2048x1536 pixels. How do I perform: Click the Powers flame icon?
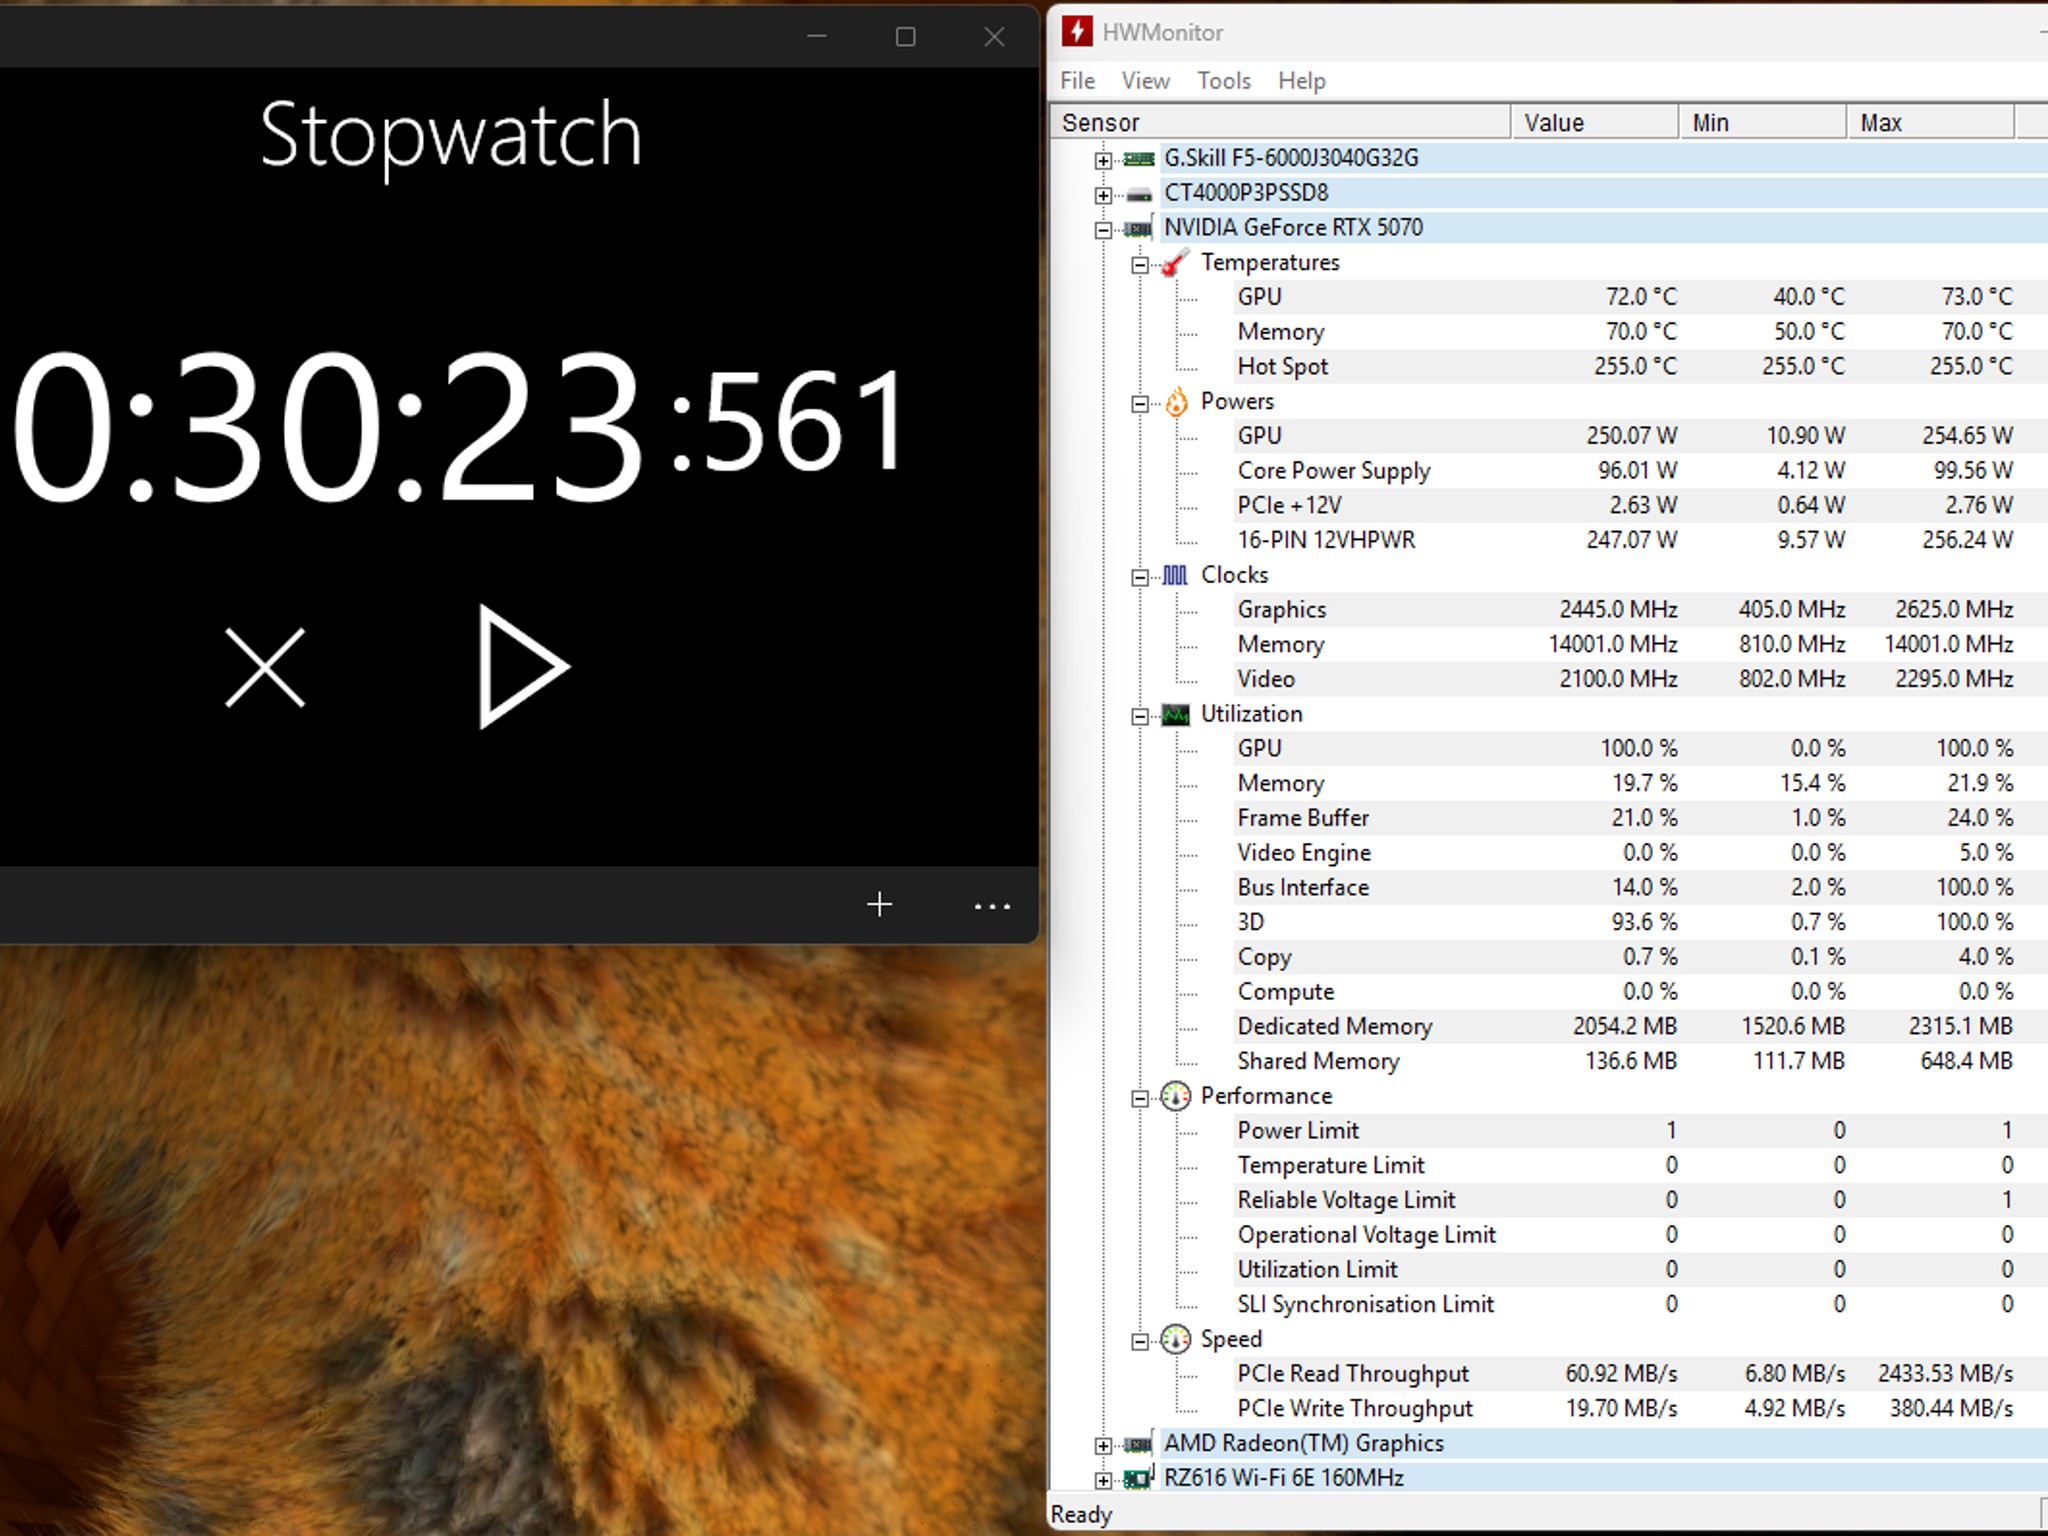pos(1176,402)
